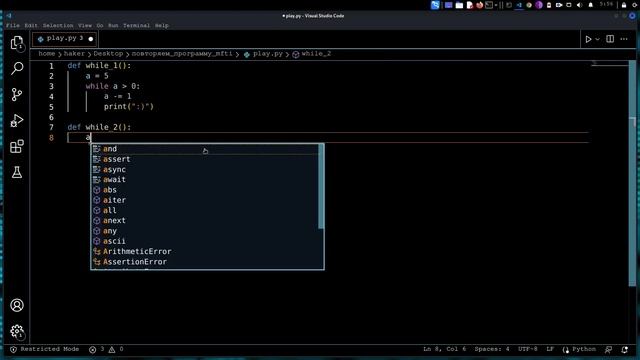Click the volume speaker icon in system tray
Screen dimensions: 640x360
579,5
